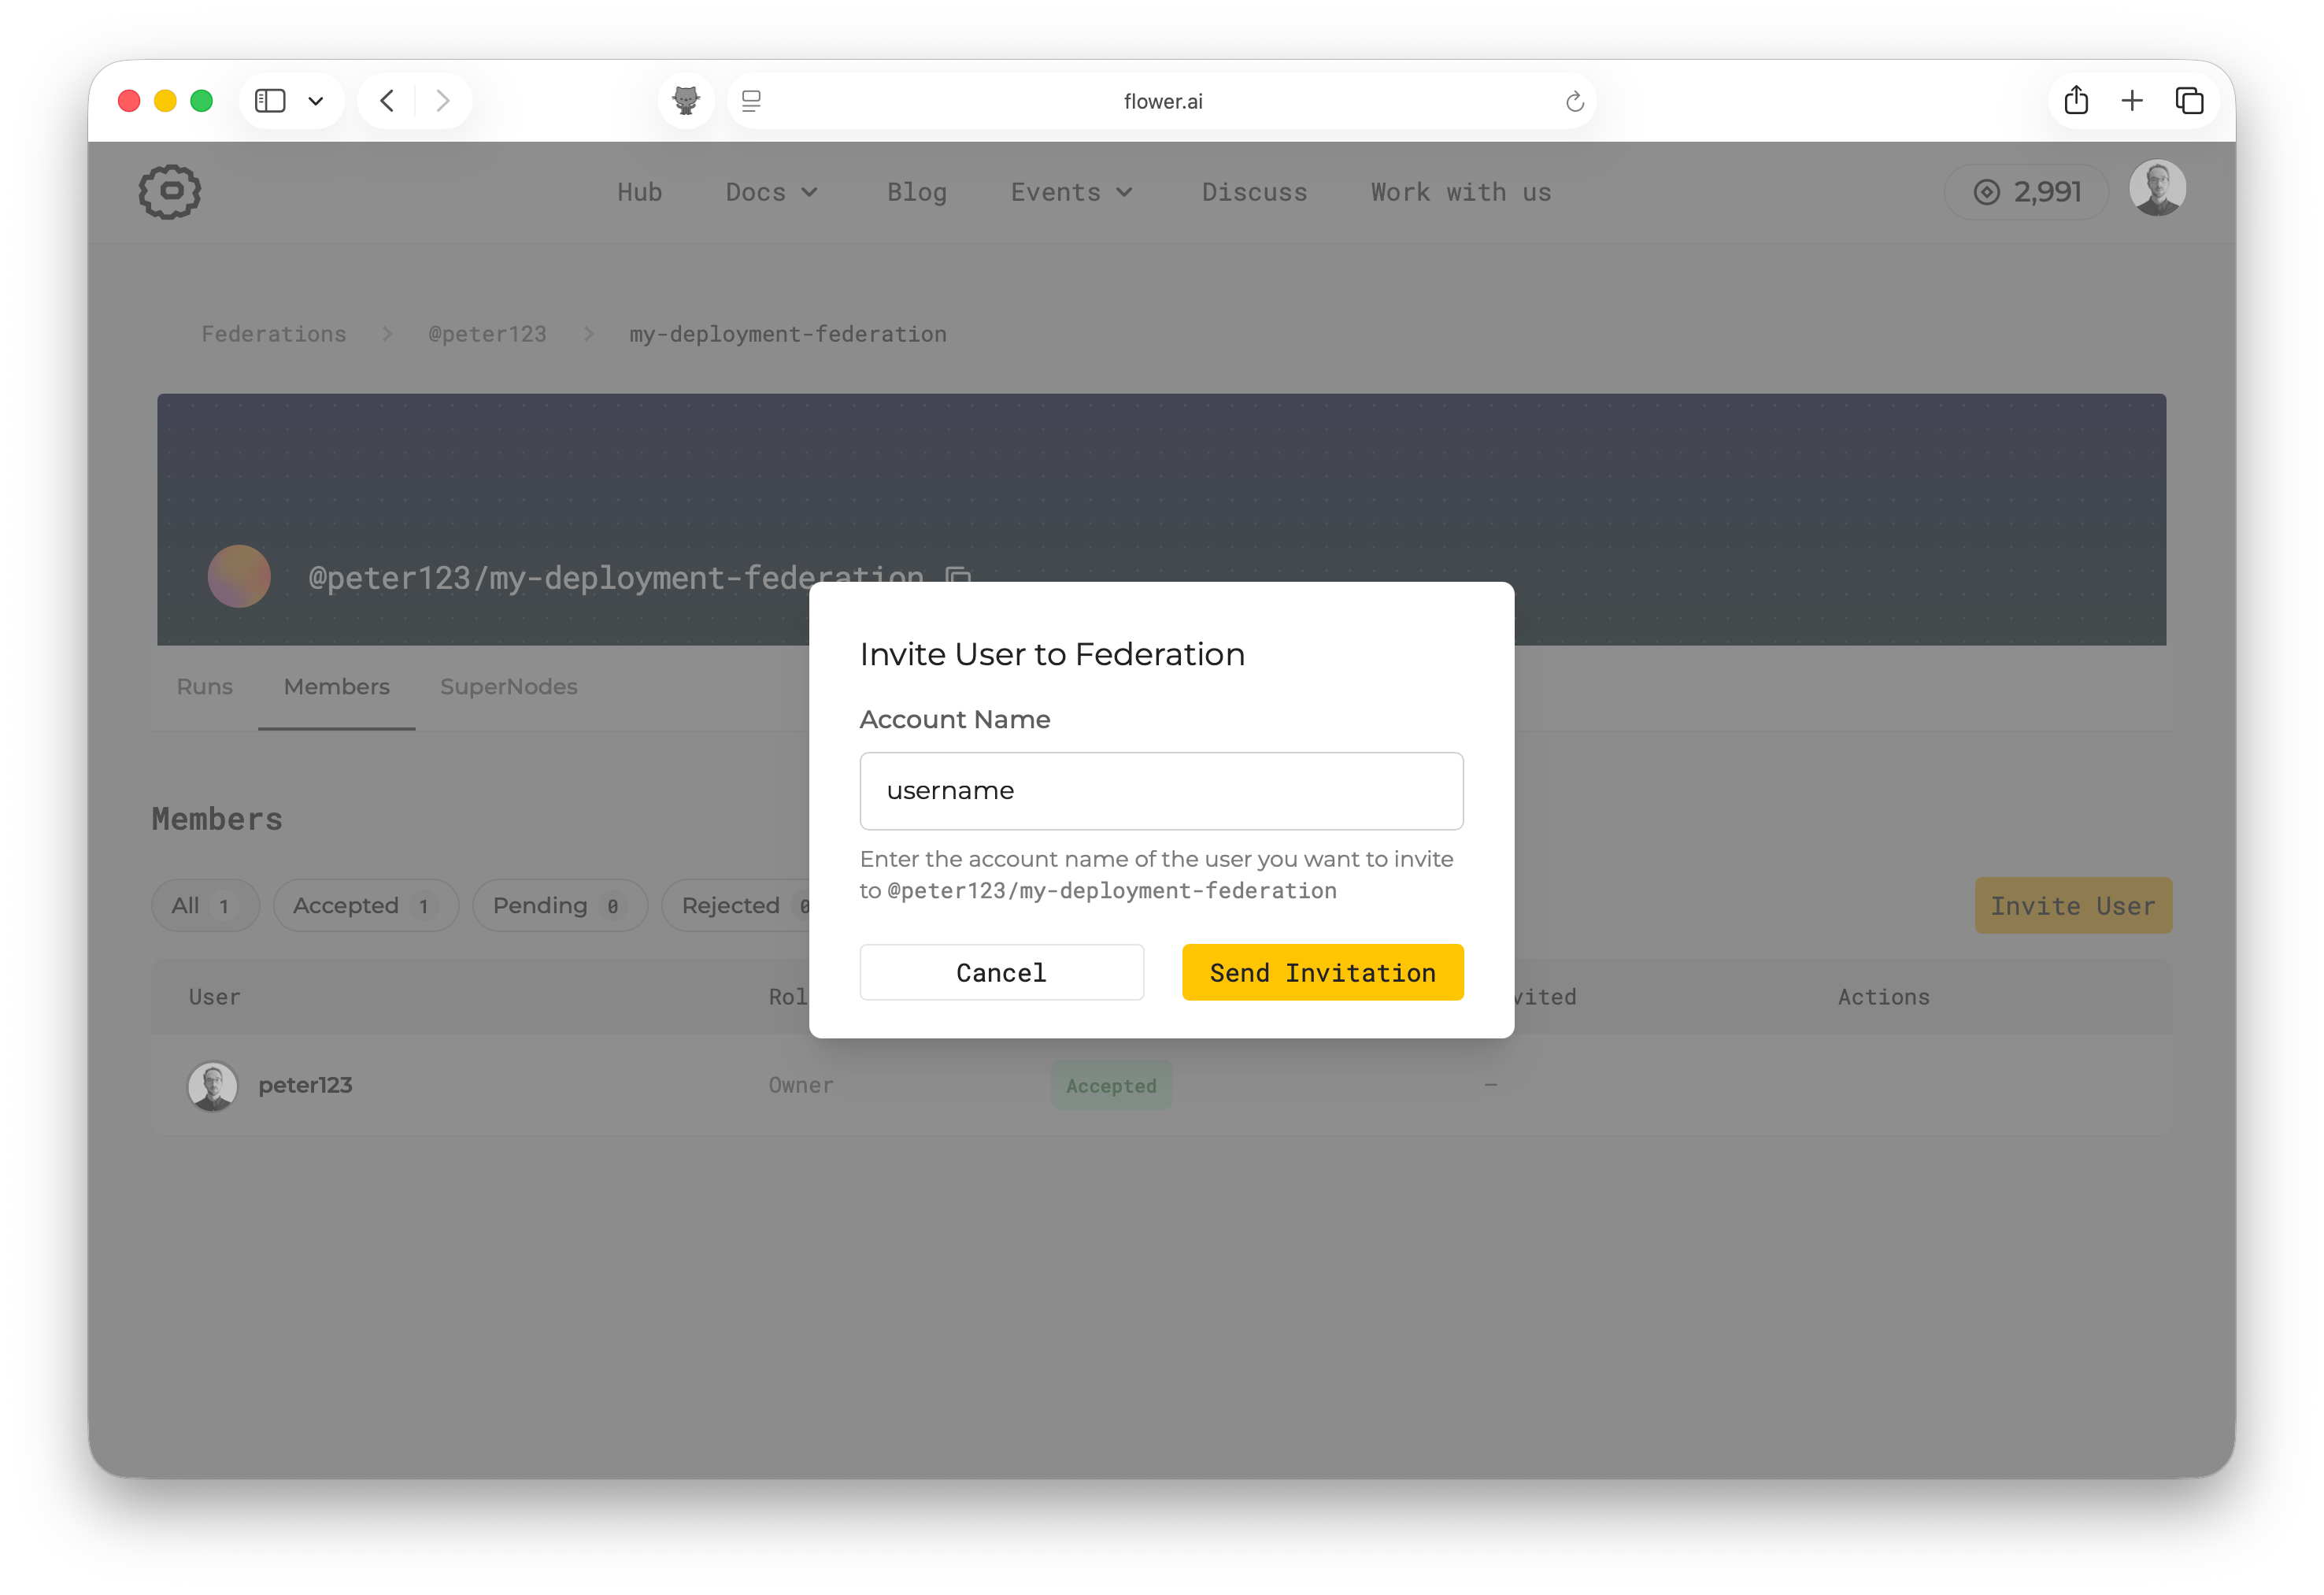Go to @peter123 breadcrumb
The height and width of the screenshot is (1595, 2324).
coord(488,334)
